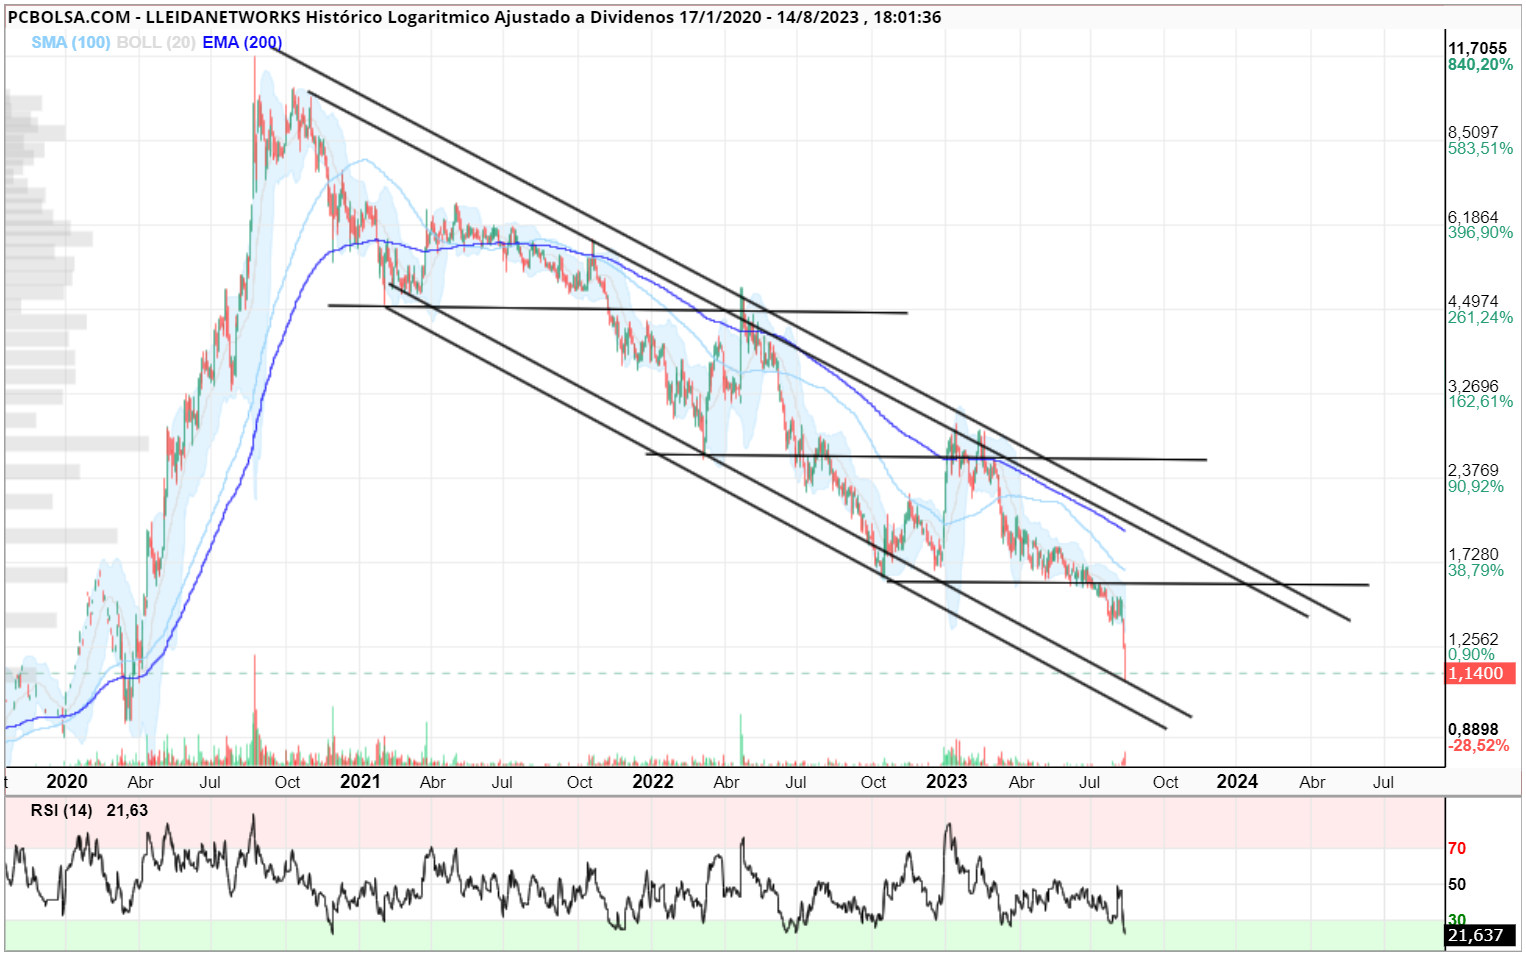Click the 396,90% percentage label

click(x=1480, y=232)
